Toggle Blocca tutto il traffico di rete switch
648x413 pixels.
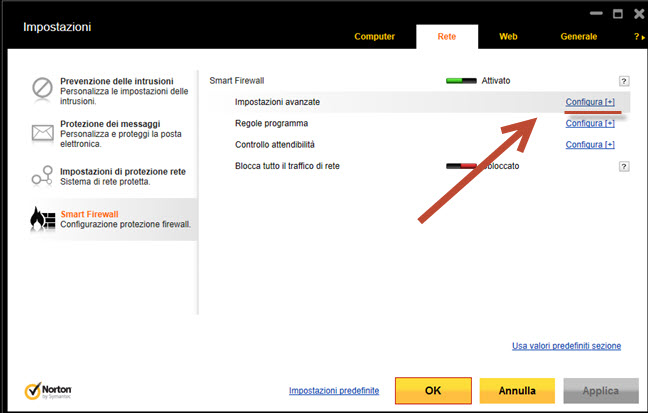click(x=461, y=166)
